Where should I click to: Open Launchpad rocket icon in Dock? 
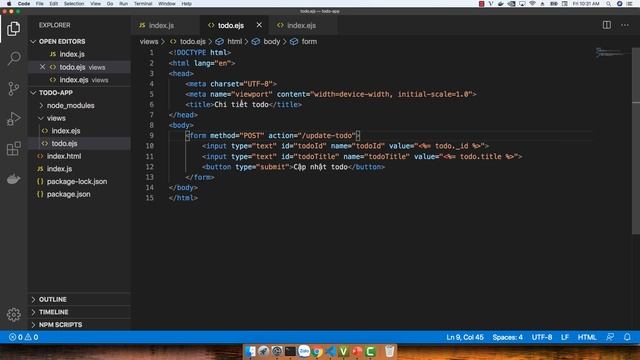(264, 351)
